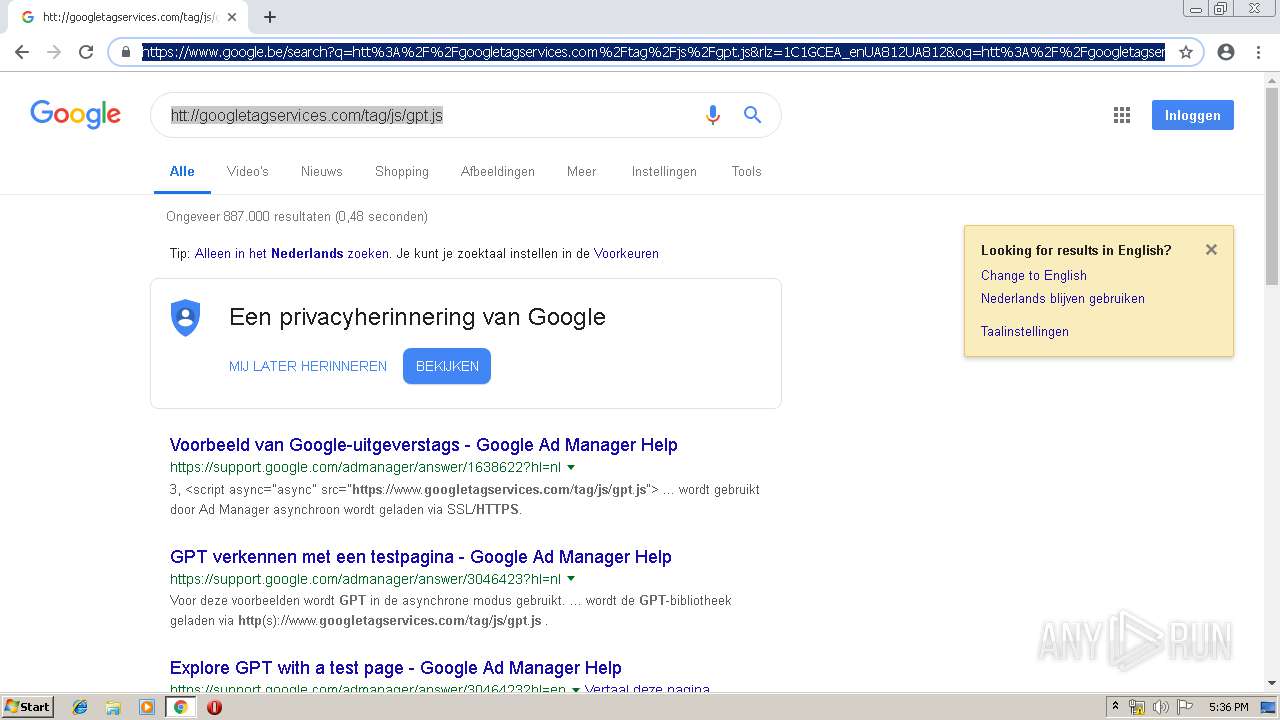
Task: Click the browser address bar URL
Action: pos(653,52)
